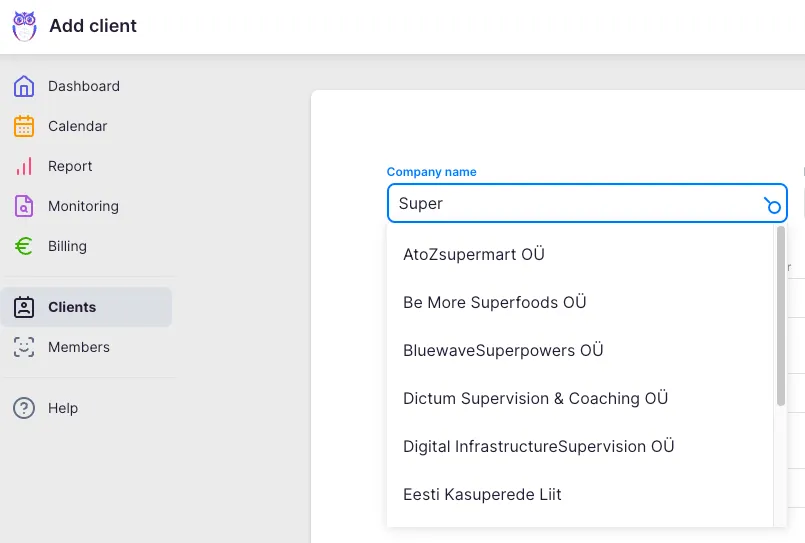Screen dimensions: 805x543
Task: Choose Digital InfrastructureSupervision OÜ option
Action: [538, 446]
